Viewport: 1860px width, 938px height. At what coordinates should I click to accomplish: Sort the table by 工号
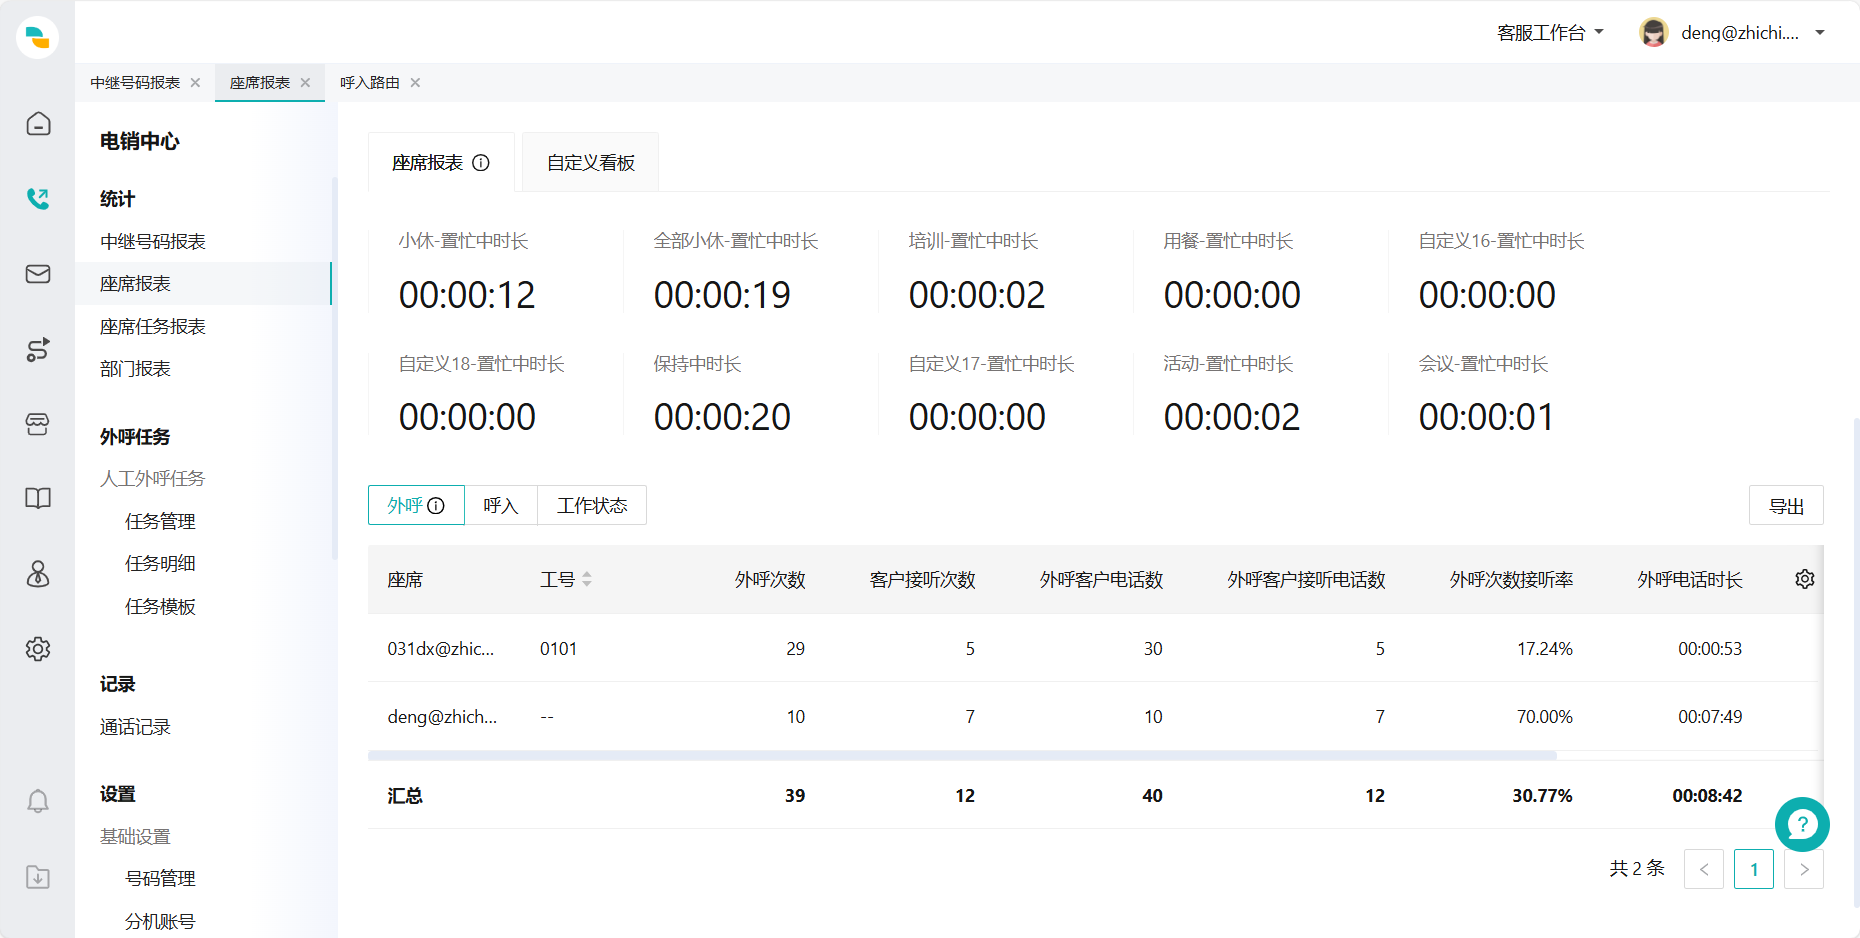[587, 579]
